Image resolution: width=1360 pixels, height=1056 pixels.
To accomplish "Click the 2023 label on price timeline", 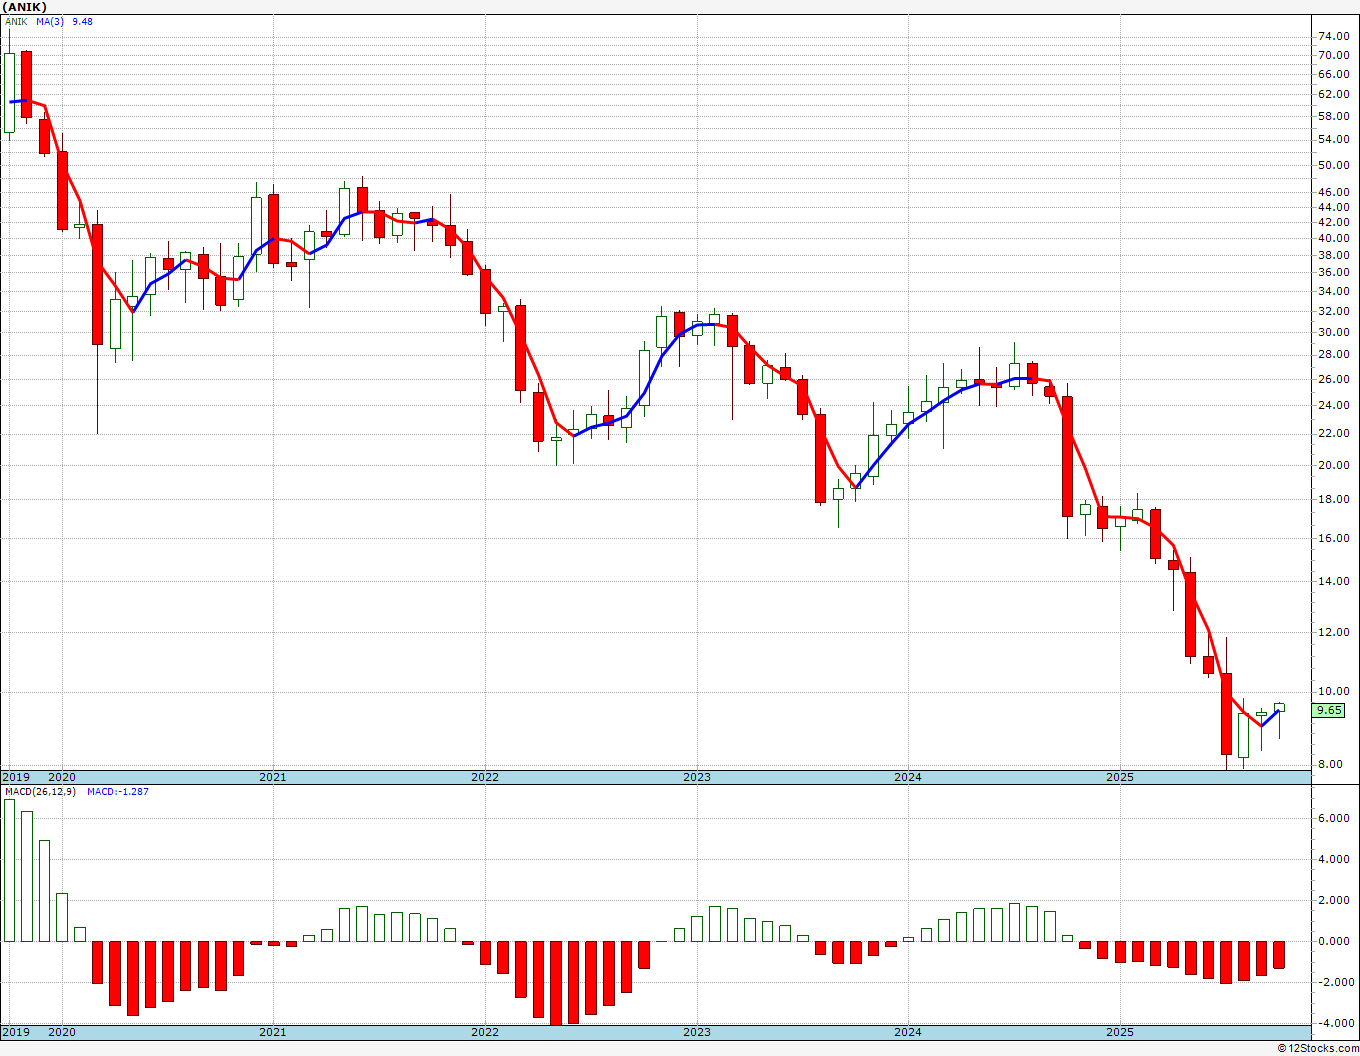I will (x=697, y=777).
